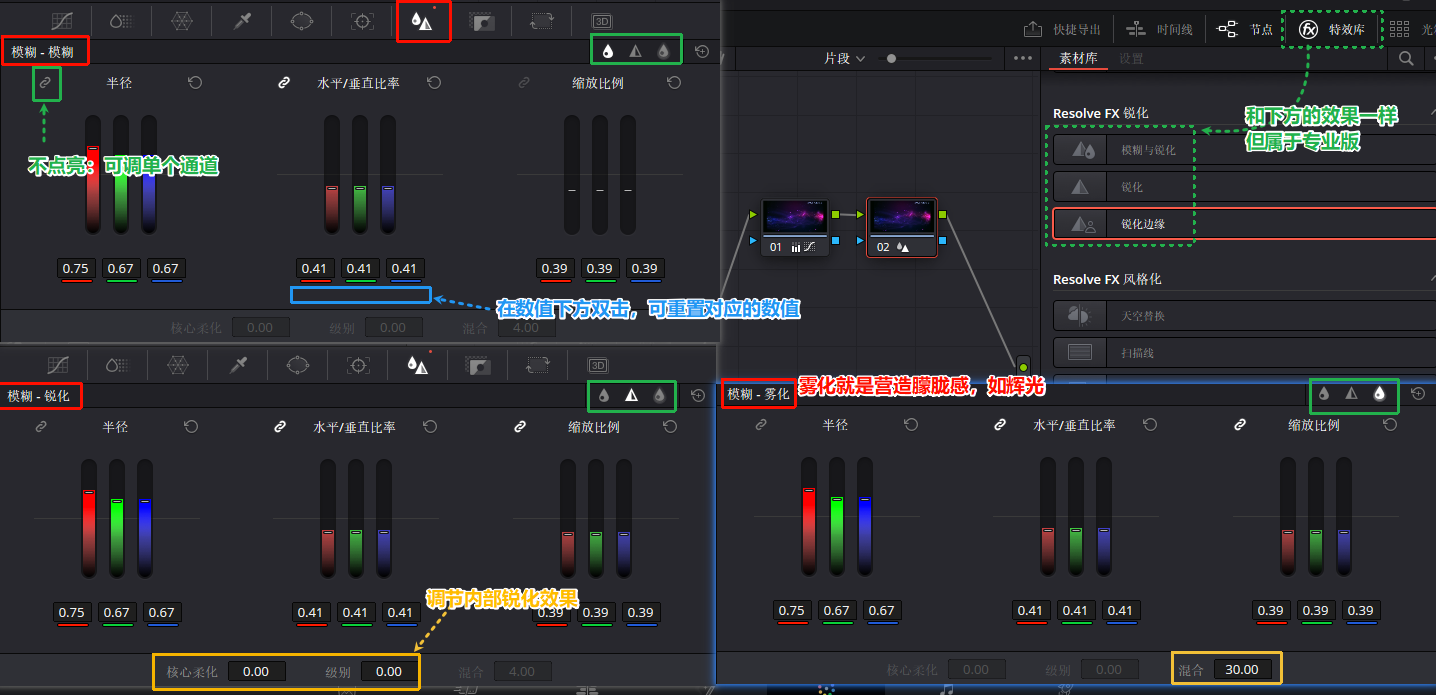This screenshot has height=695, width=1436.
Task: Switch to the 素材库 tab
Action: click(1078, 59)
